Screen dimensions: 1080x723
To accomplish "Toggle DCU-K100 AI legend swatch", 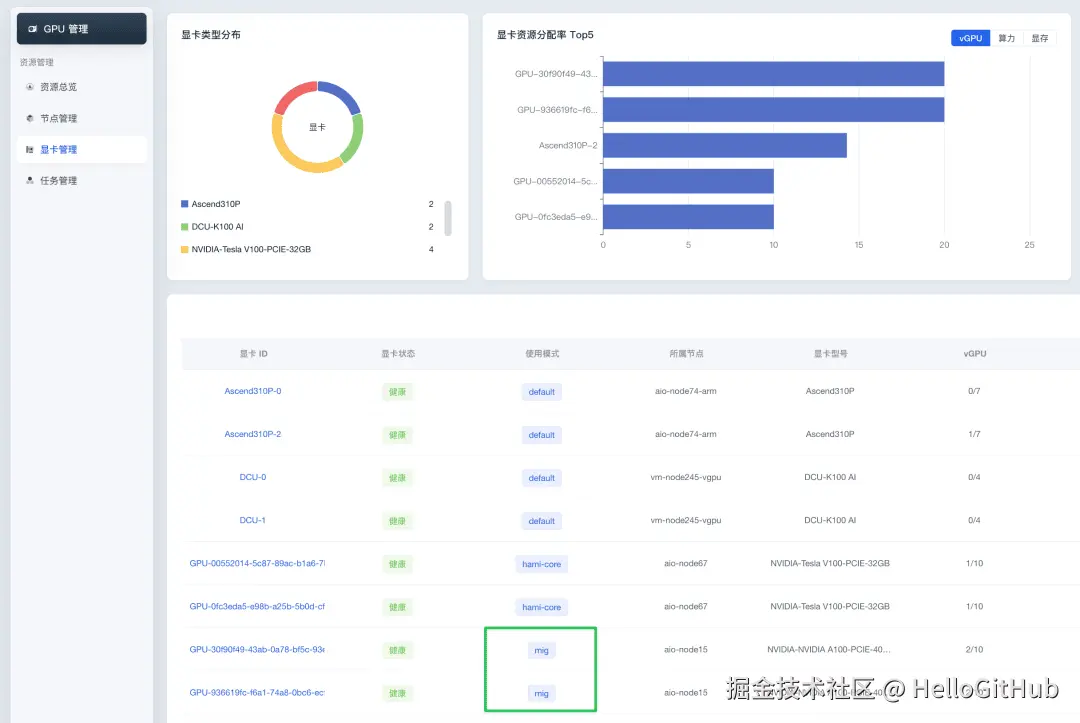I will (x=185, y=227).
